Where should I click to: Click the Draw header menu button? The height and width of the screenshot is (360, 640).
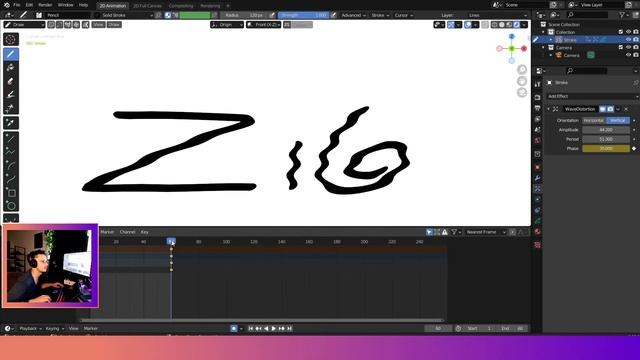tap(114, 25)
